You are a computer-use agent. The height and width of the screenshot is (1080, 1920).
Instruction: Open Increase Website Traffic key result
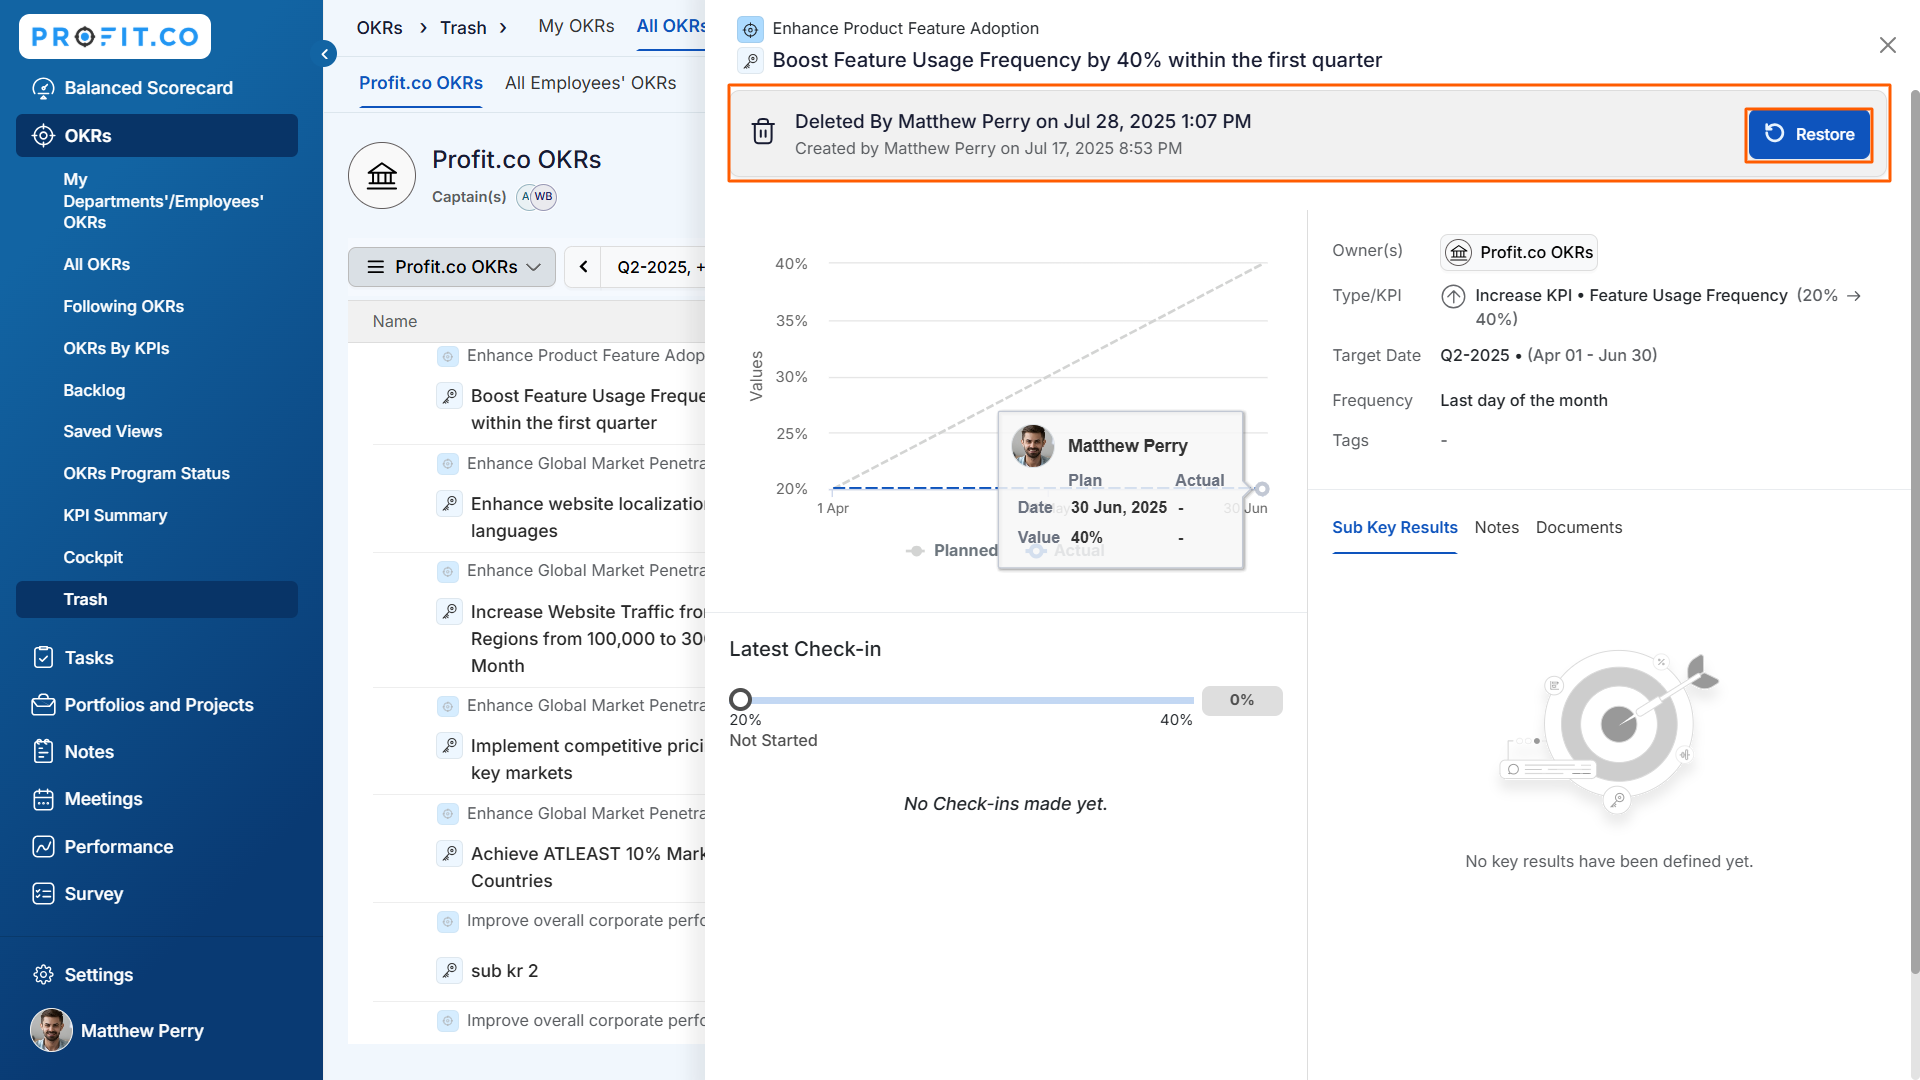point(587,638)
